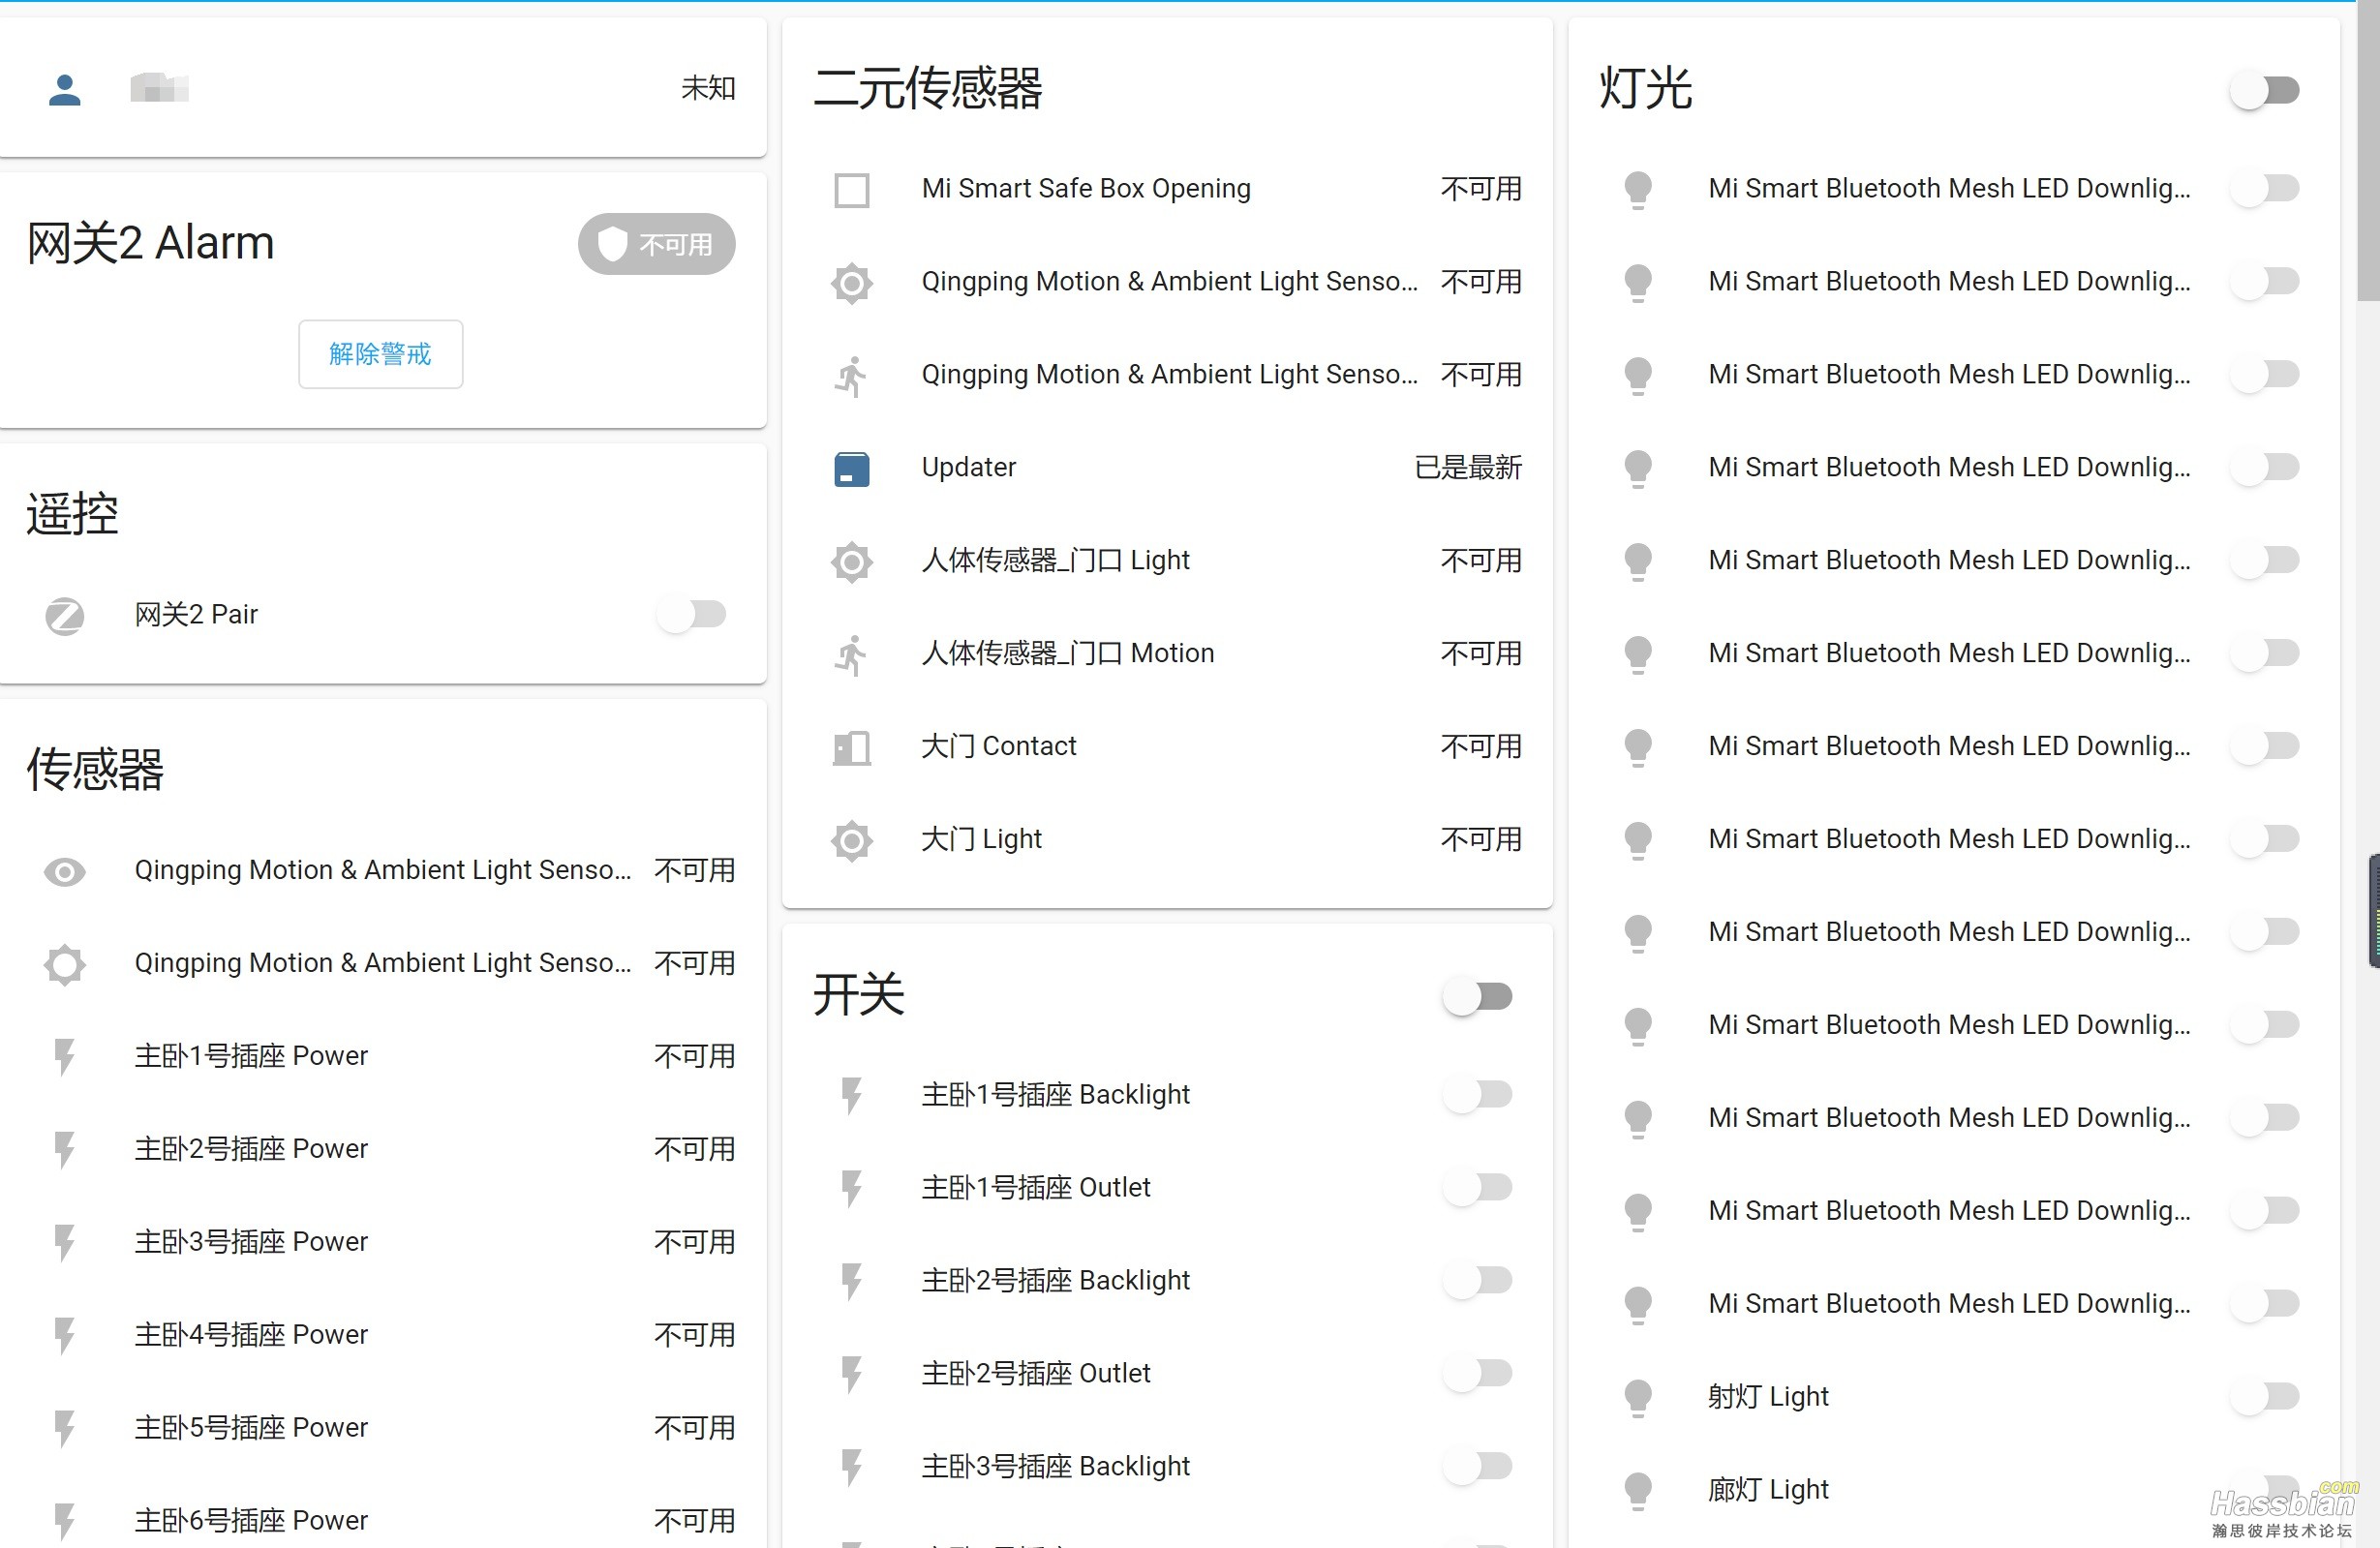Toggle 主卧3号插座 Backlight switch
2380x1548 pixels.
[1478, 1467]
